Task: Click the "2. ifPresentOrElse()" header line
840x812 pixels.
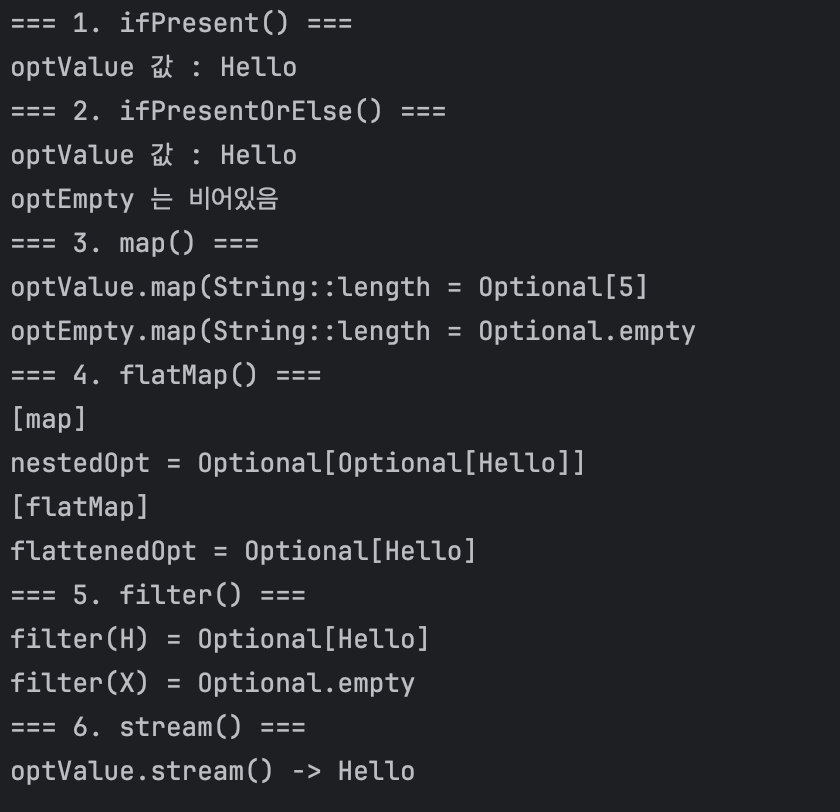Action: [x=228, y=111]
